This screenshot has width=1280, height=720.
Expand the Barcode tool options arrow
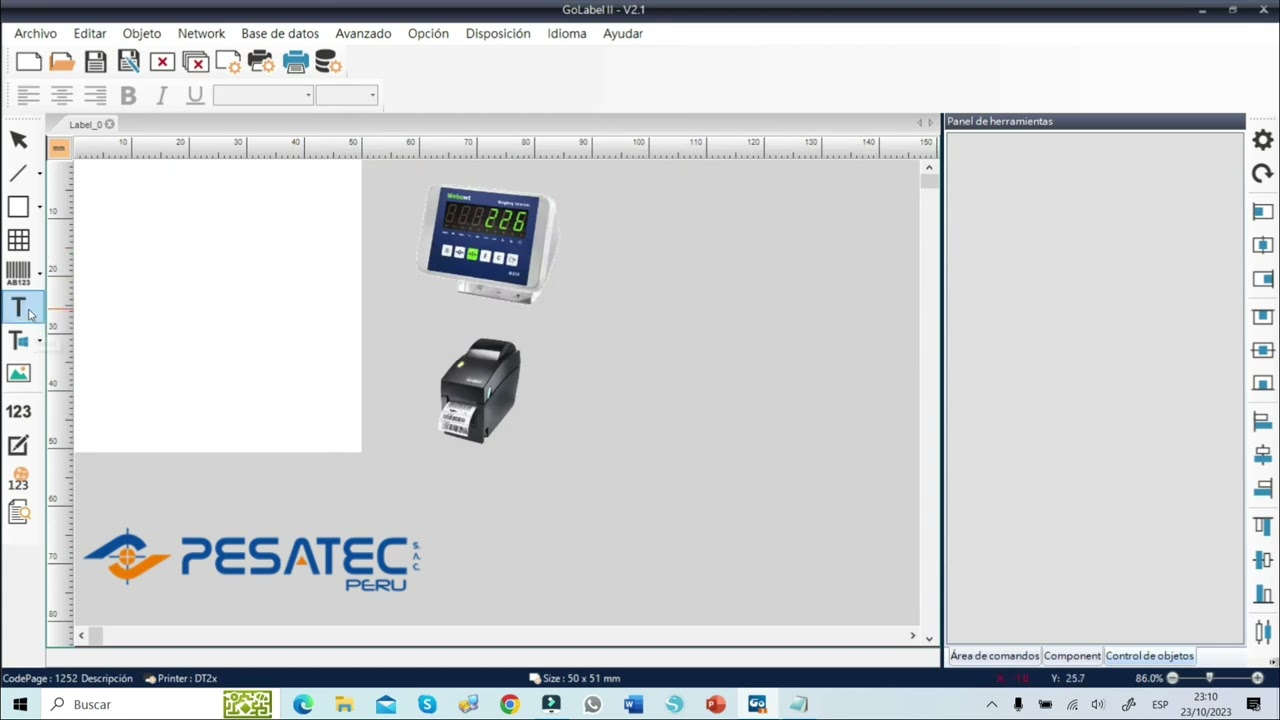click(x=39, y=273)
